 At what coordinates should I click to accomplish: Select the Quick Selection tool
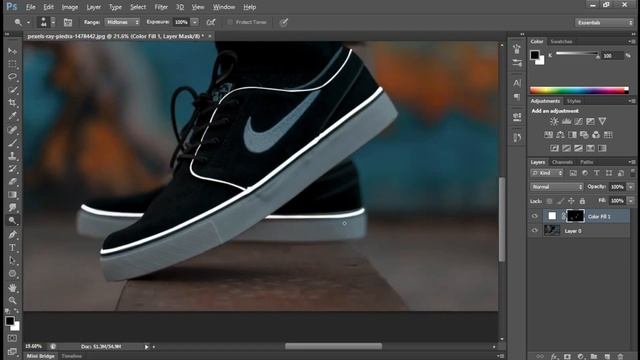[12, 90]
